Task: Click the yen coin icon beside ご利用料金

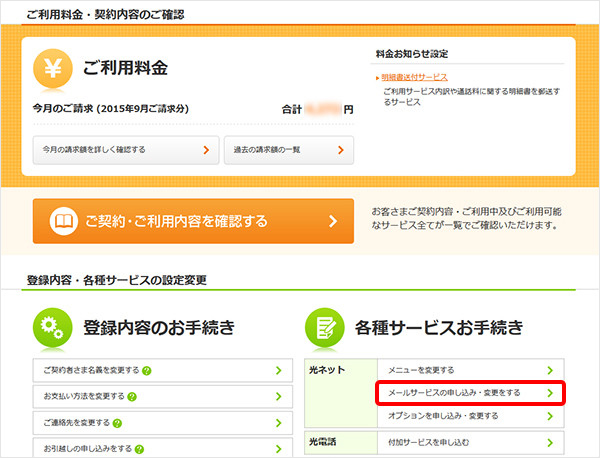Action: point(53,68)
